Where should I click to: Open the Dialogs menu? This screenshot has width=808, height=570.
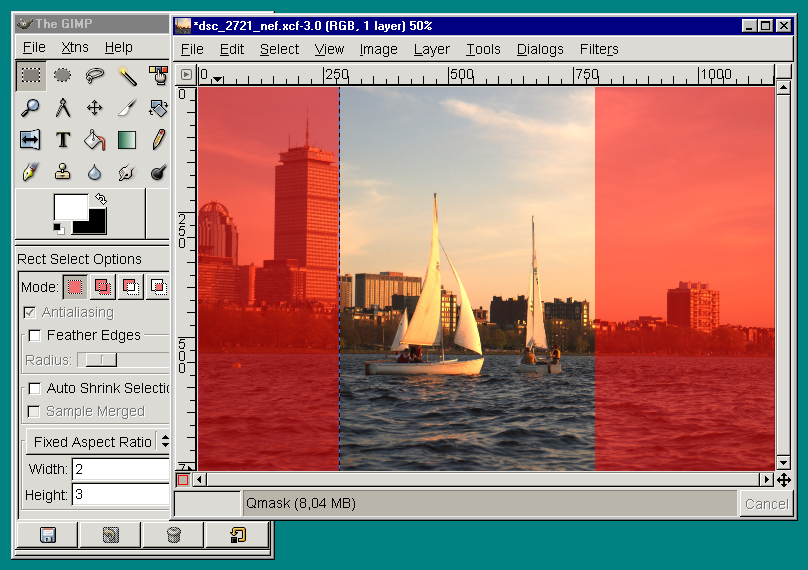click(540, 49)
